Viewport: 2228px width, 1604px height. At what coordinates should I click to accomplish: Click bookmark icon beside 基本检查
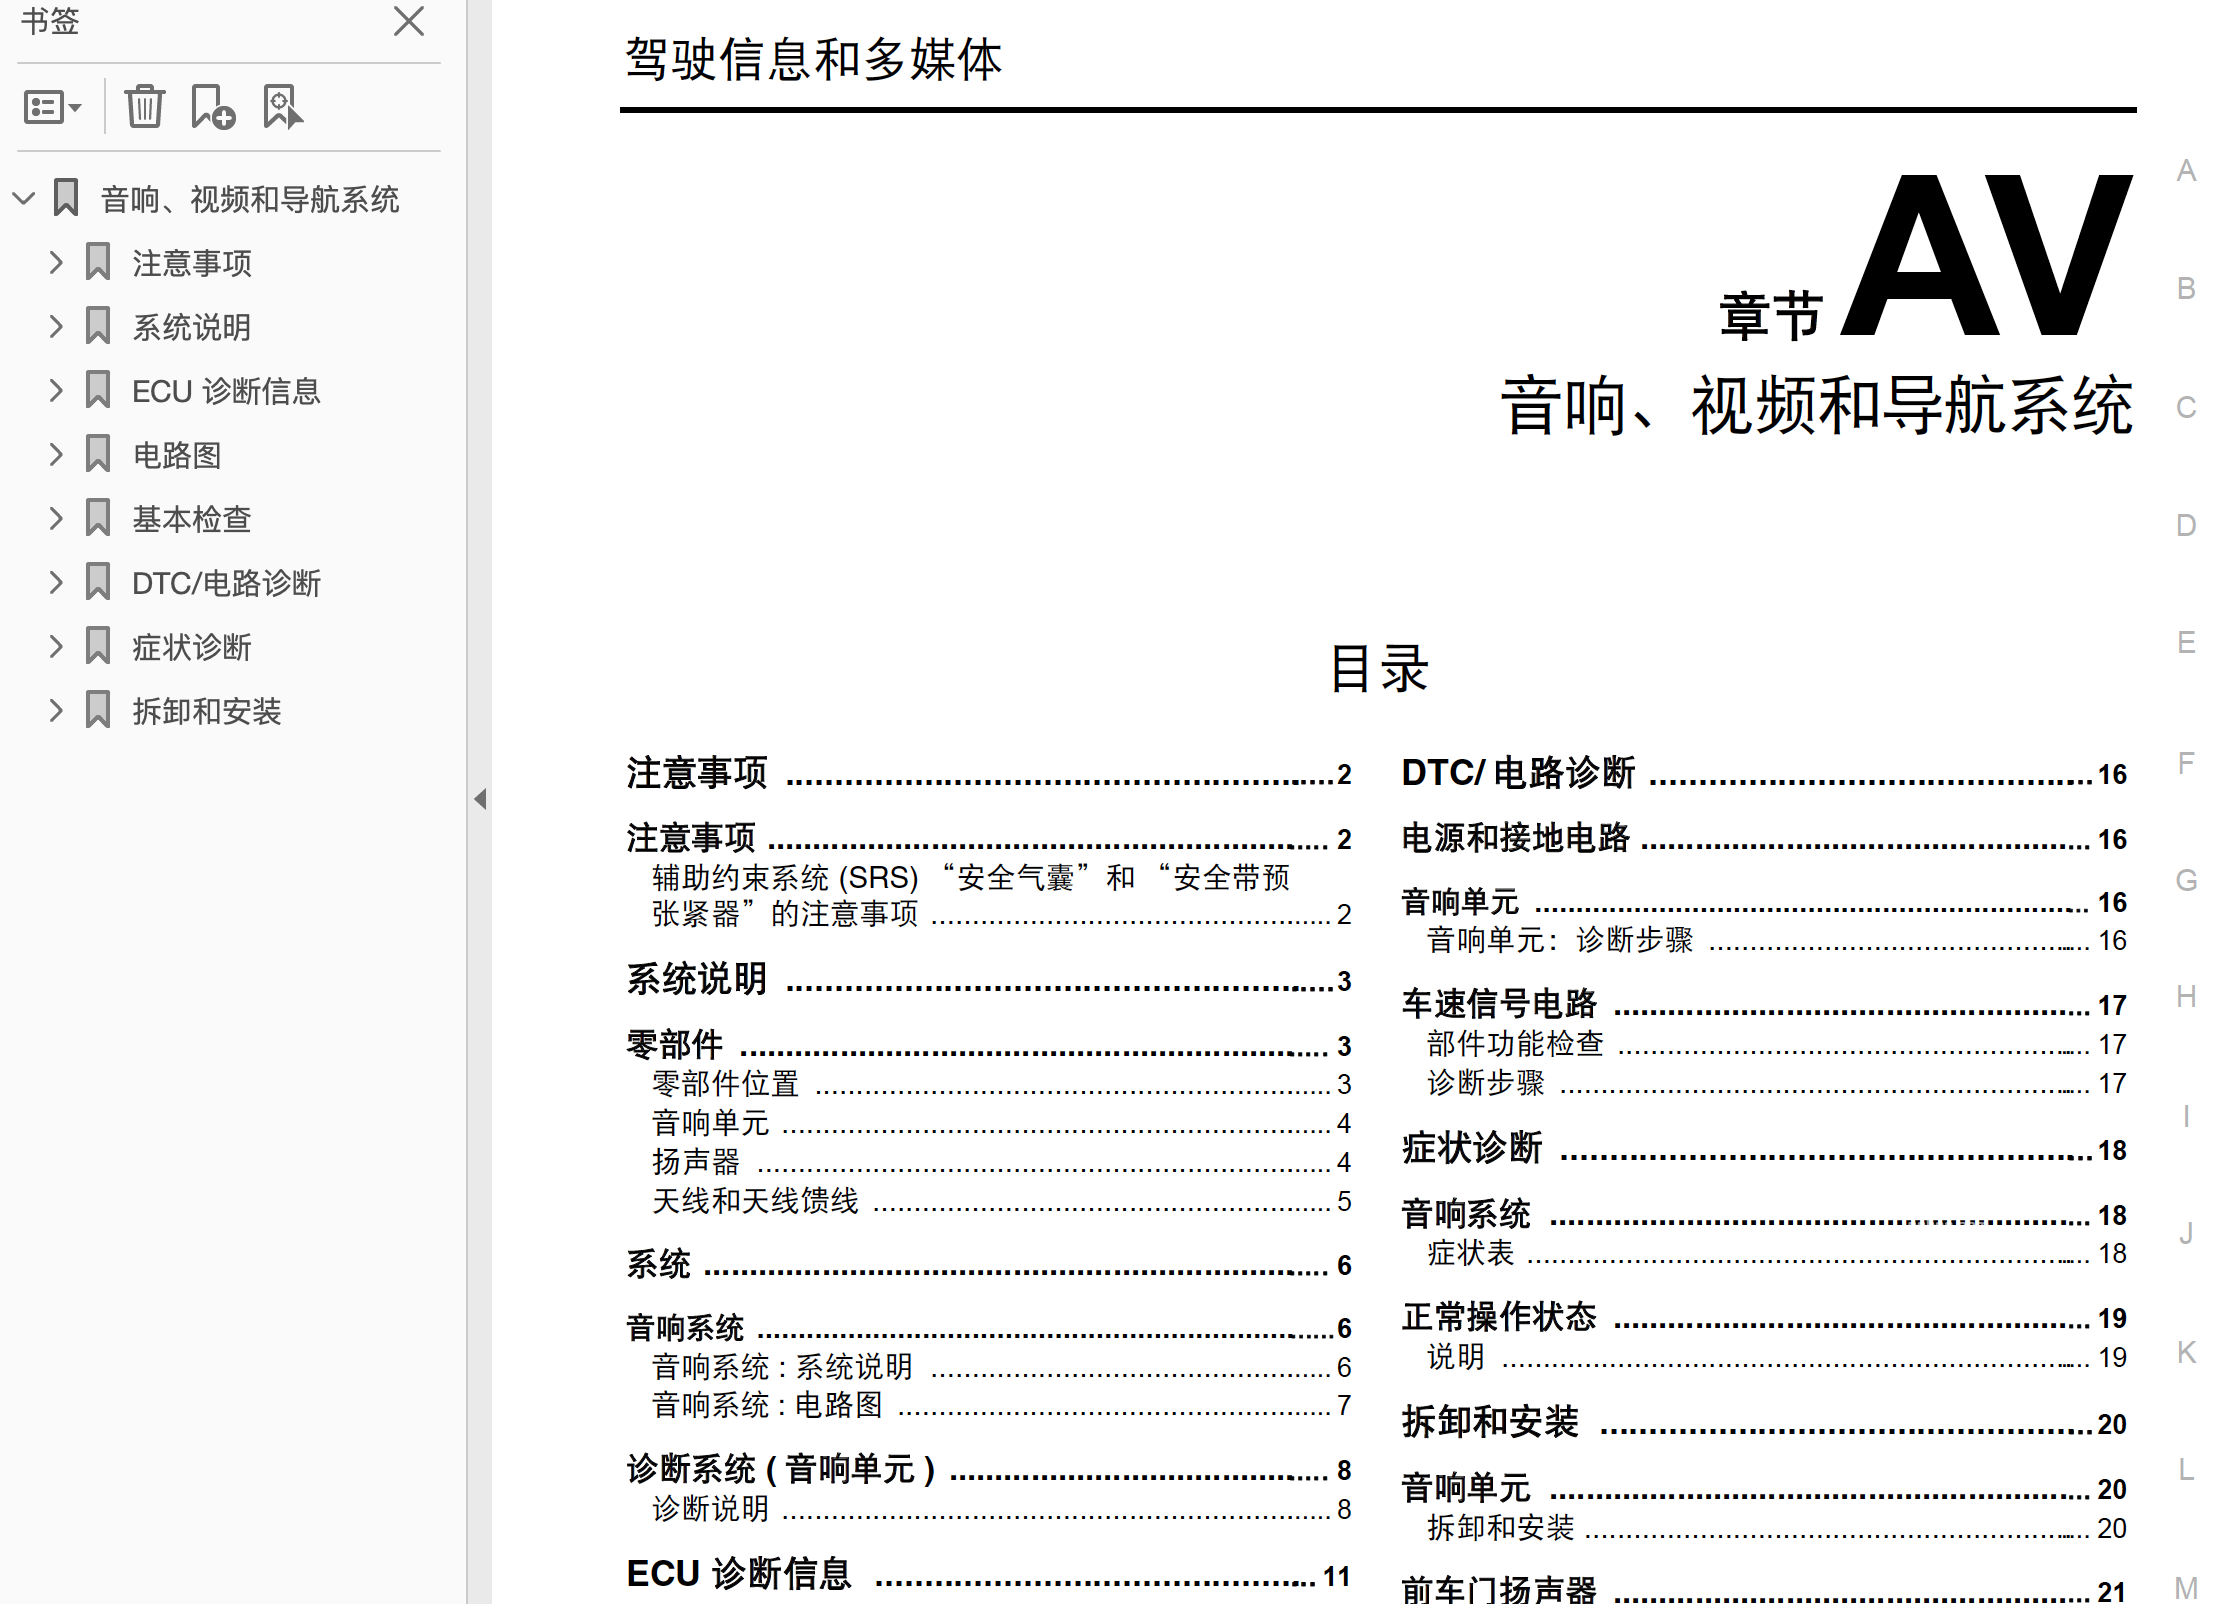pos(98,518)
